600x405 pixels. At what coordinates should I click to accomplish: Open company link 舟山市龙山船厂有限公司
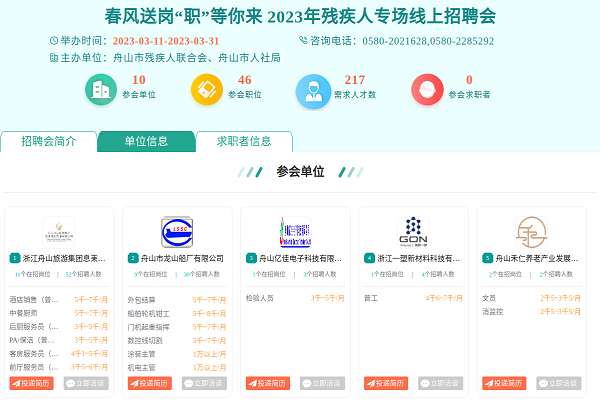click(182, 258)
